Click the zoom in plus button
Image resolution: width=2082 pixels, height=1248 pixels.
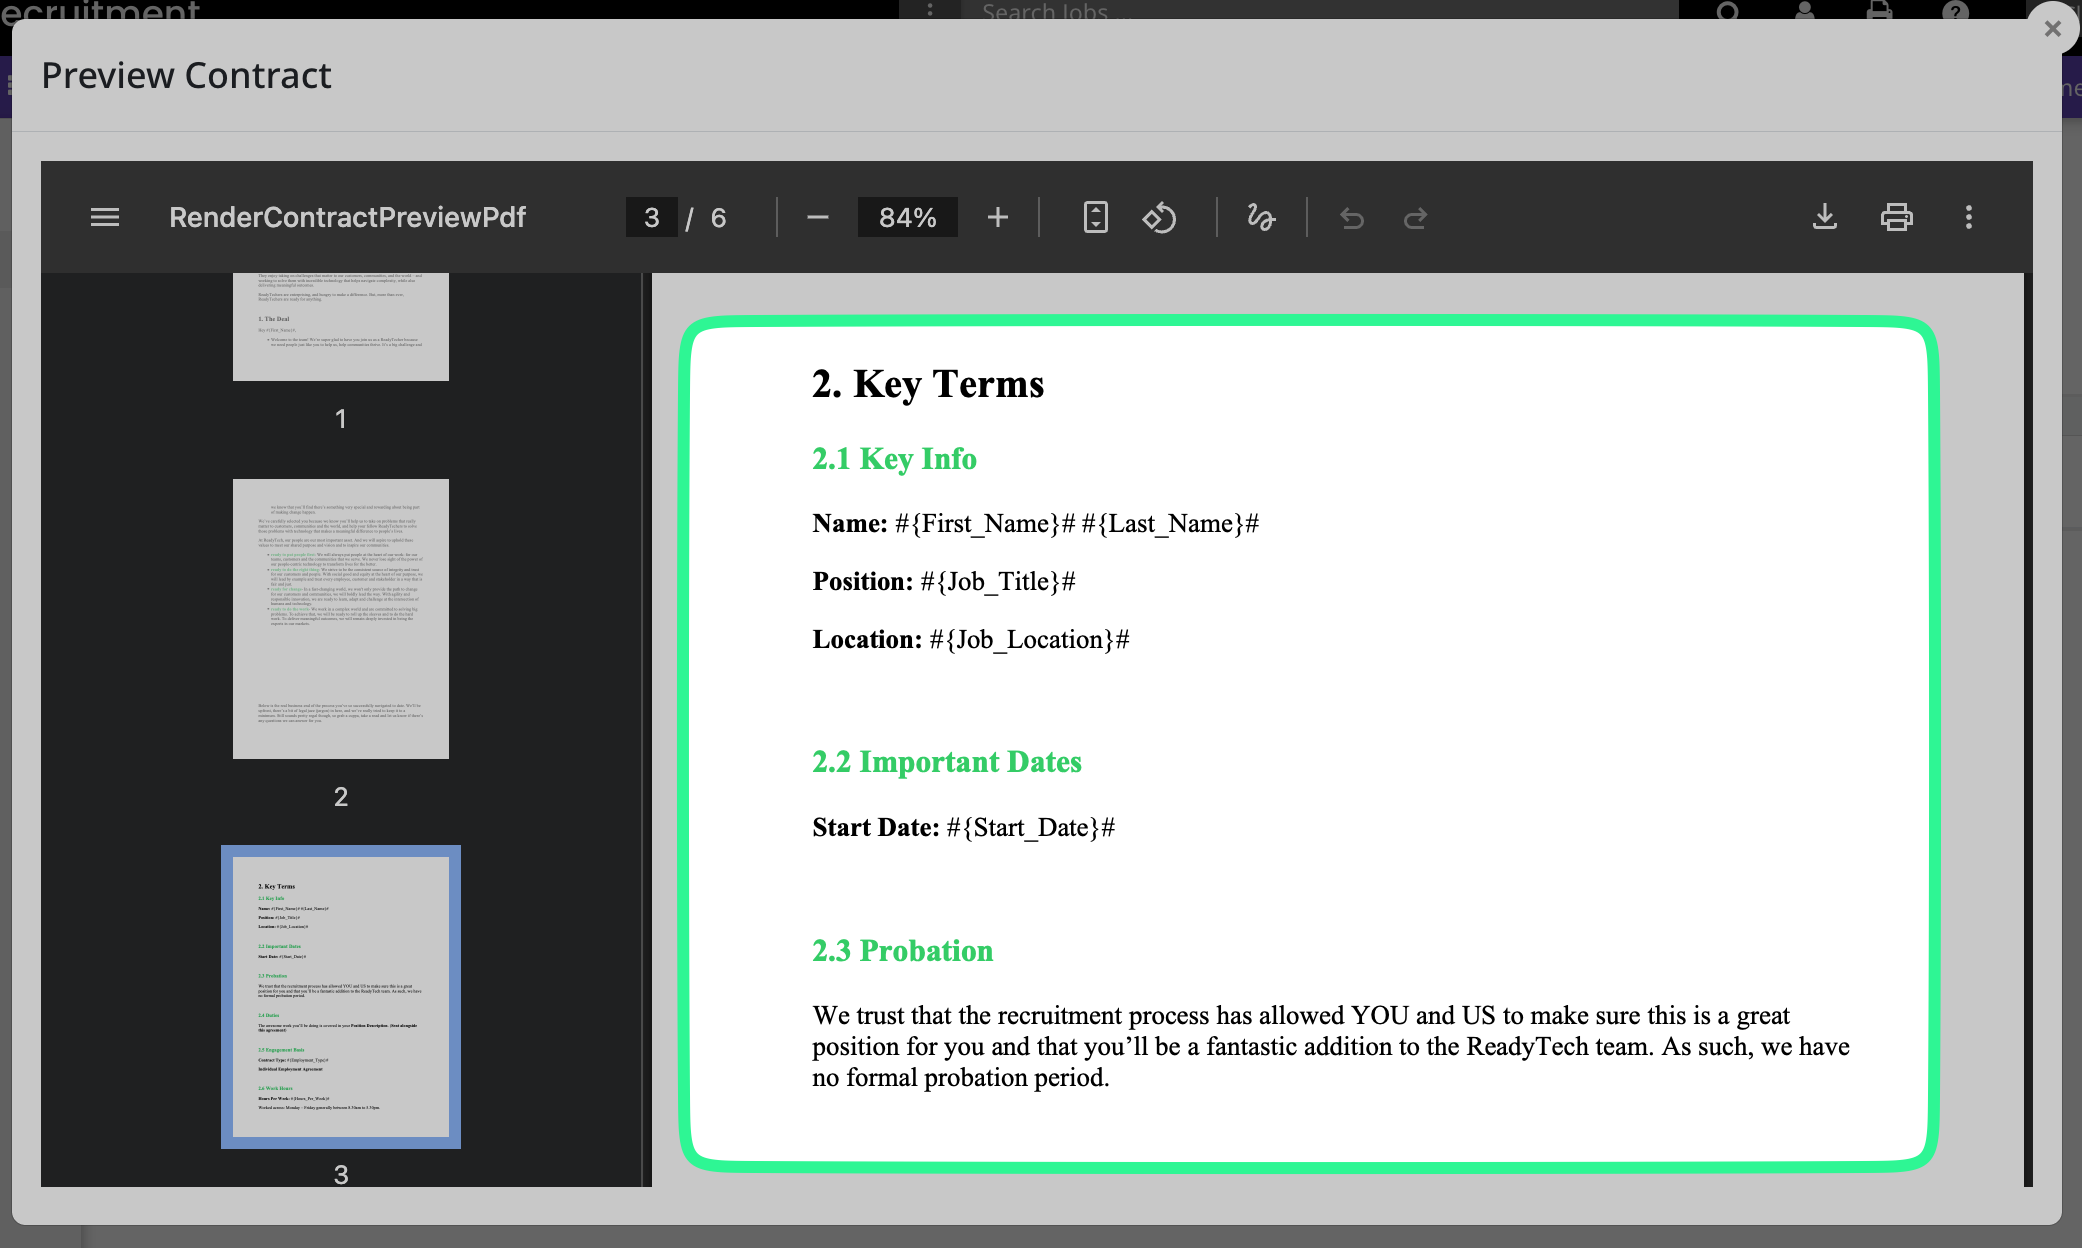point(997,217)
